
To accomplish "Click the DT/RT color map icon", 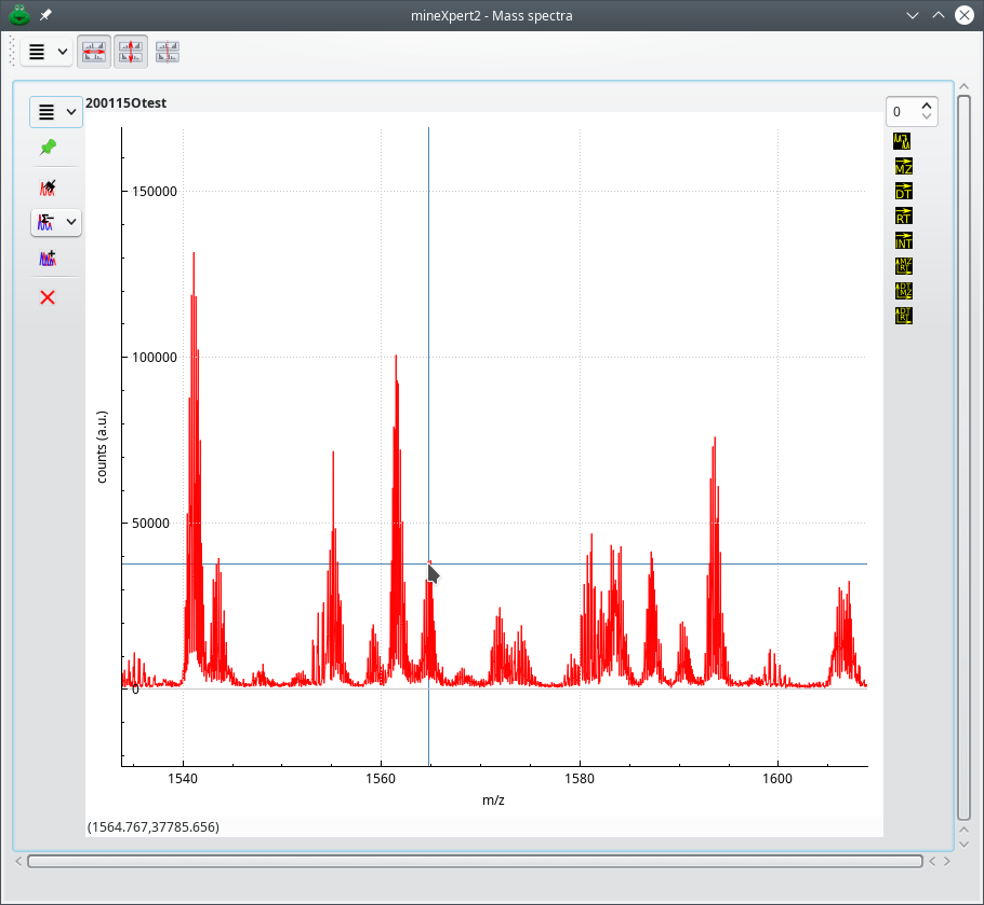I will (x=903, y=316).
